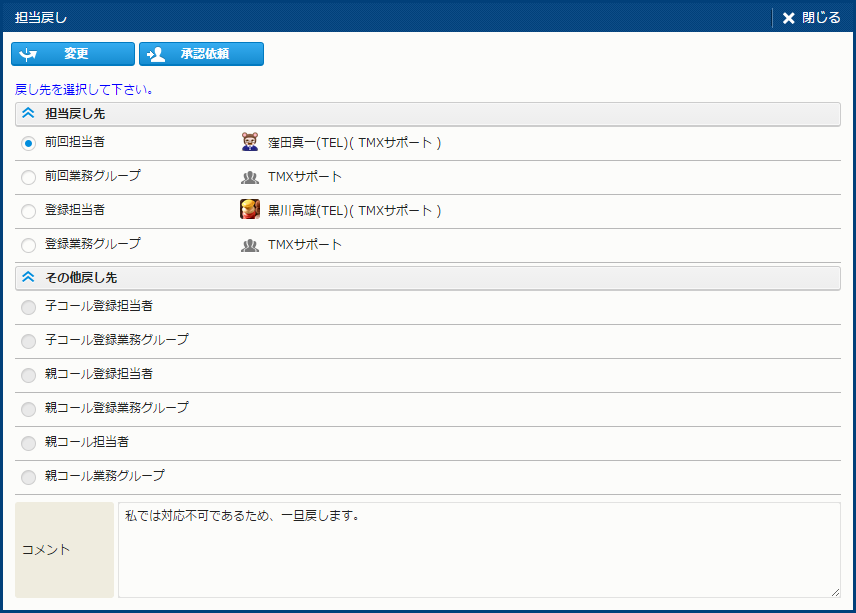
Task: Collapse the その他戻し先 section
Action: tap(28, 277)
